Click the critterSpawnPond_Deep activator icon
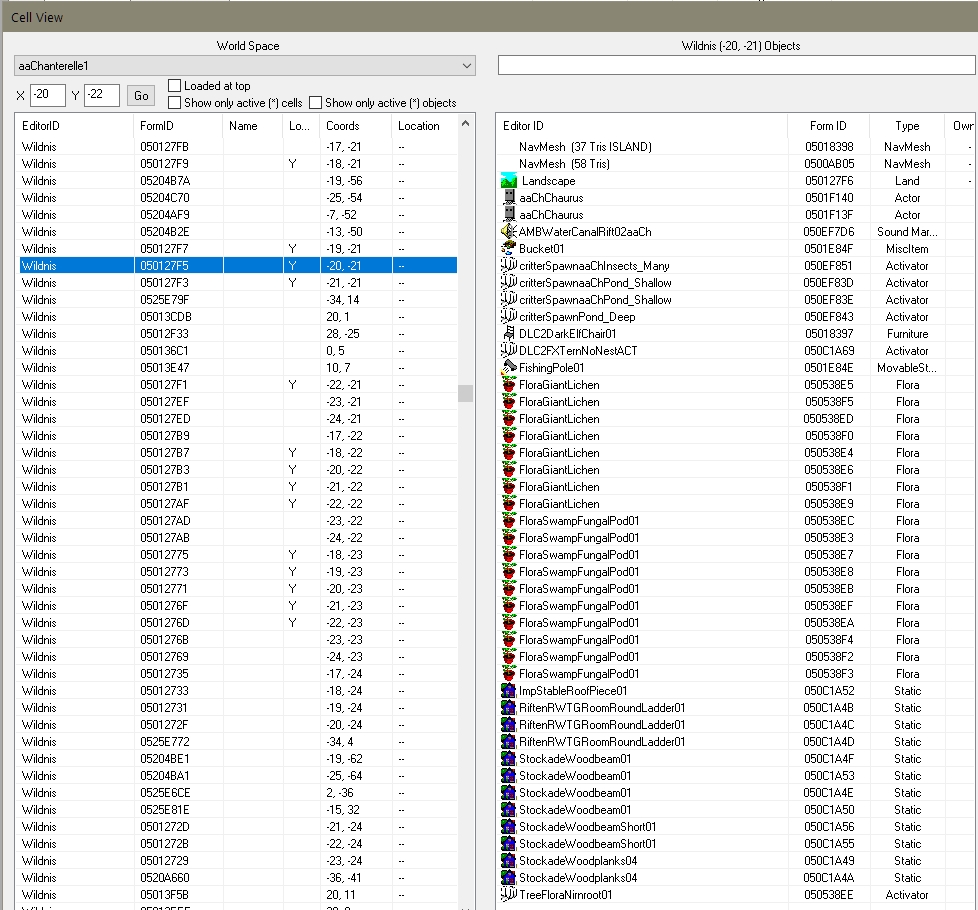The width and height of the screenshot is (978, 910). [x=509, y=317]
